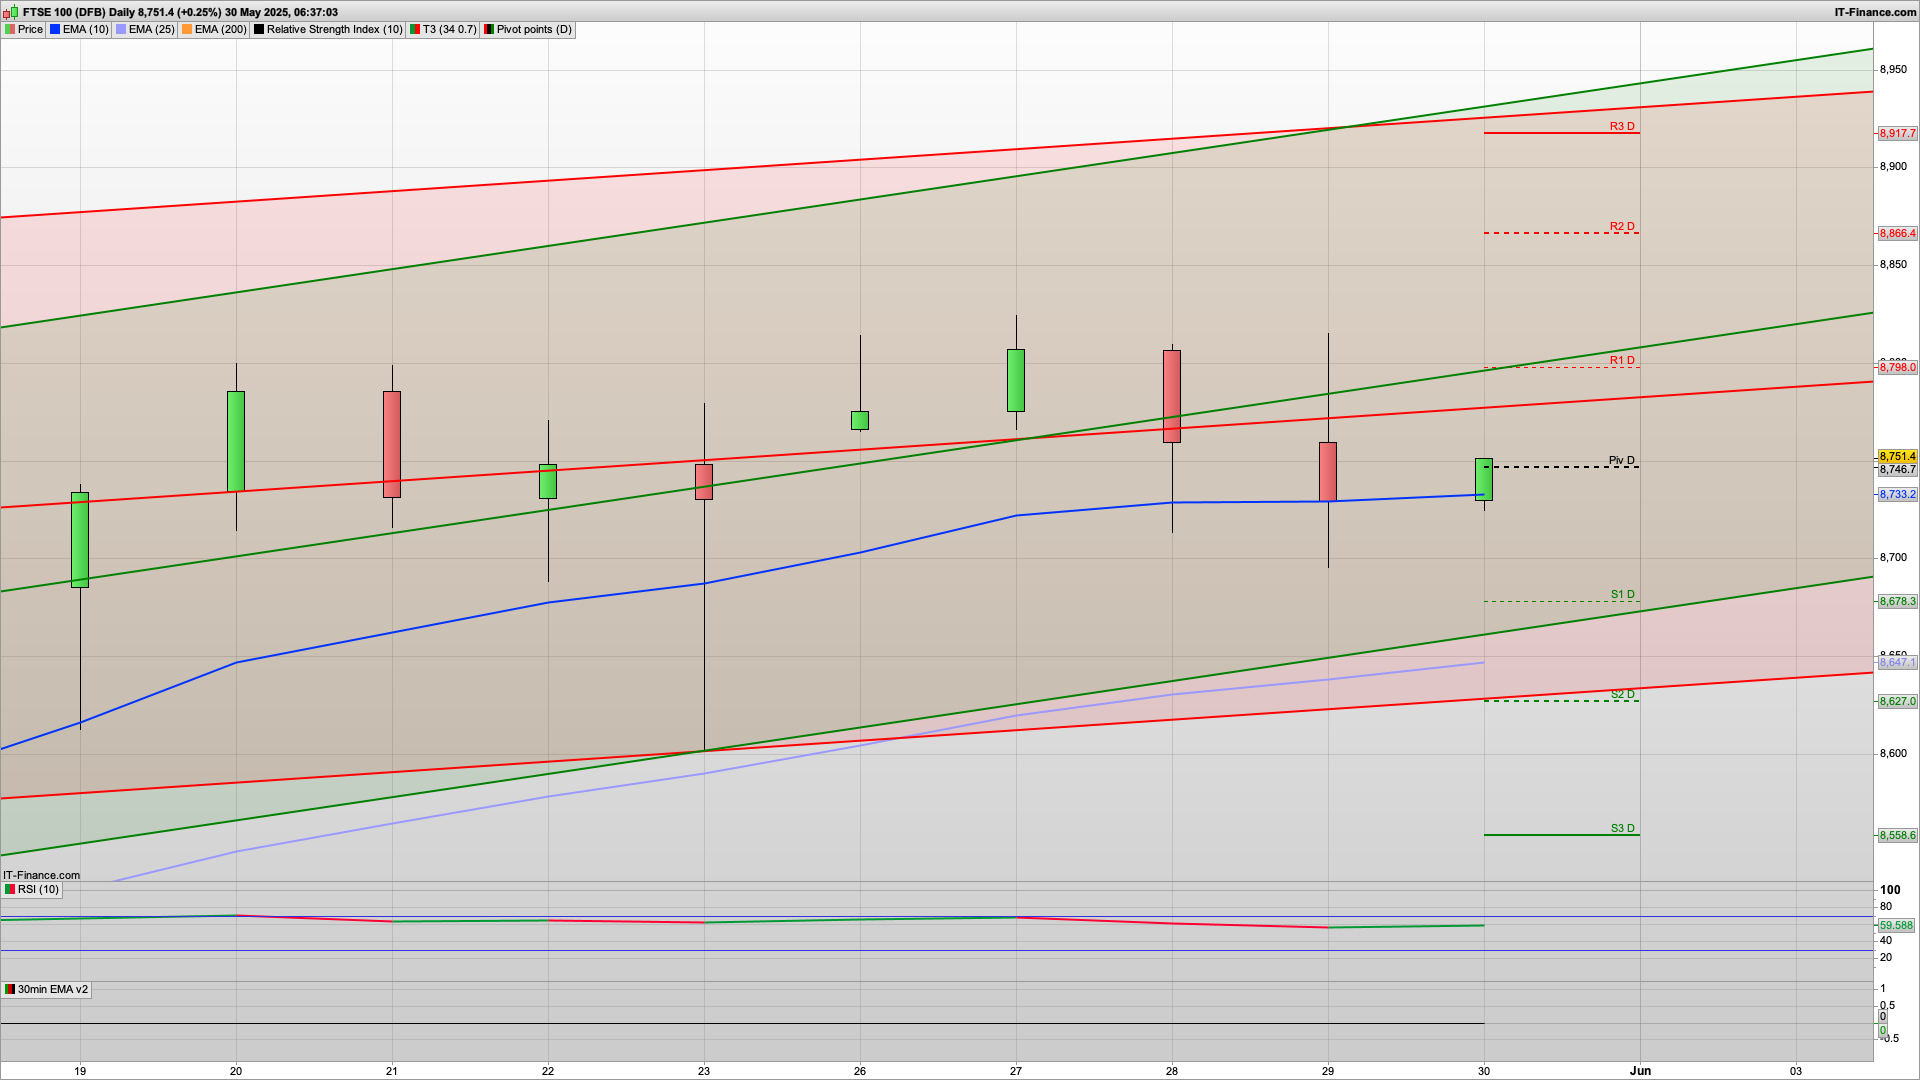Click the 8,558.6 price axis tag
This screenshot has height=1080, width=1920.
pos(1897,835)
